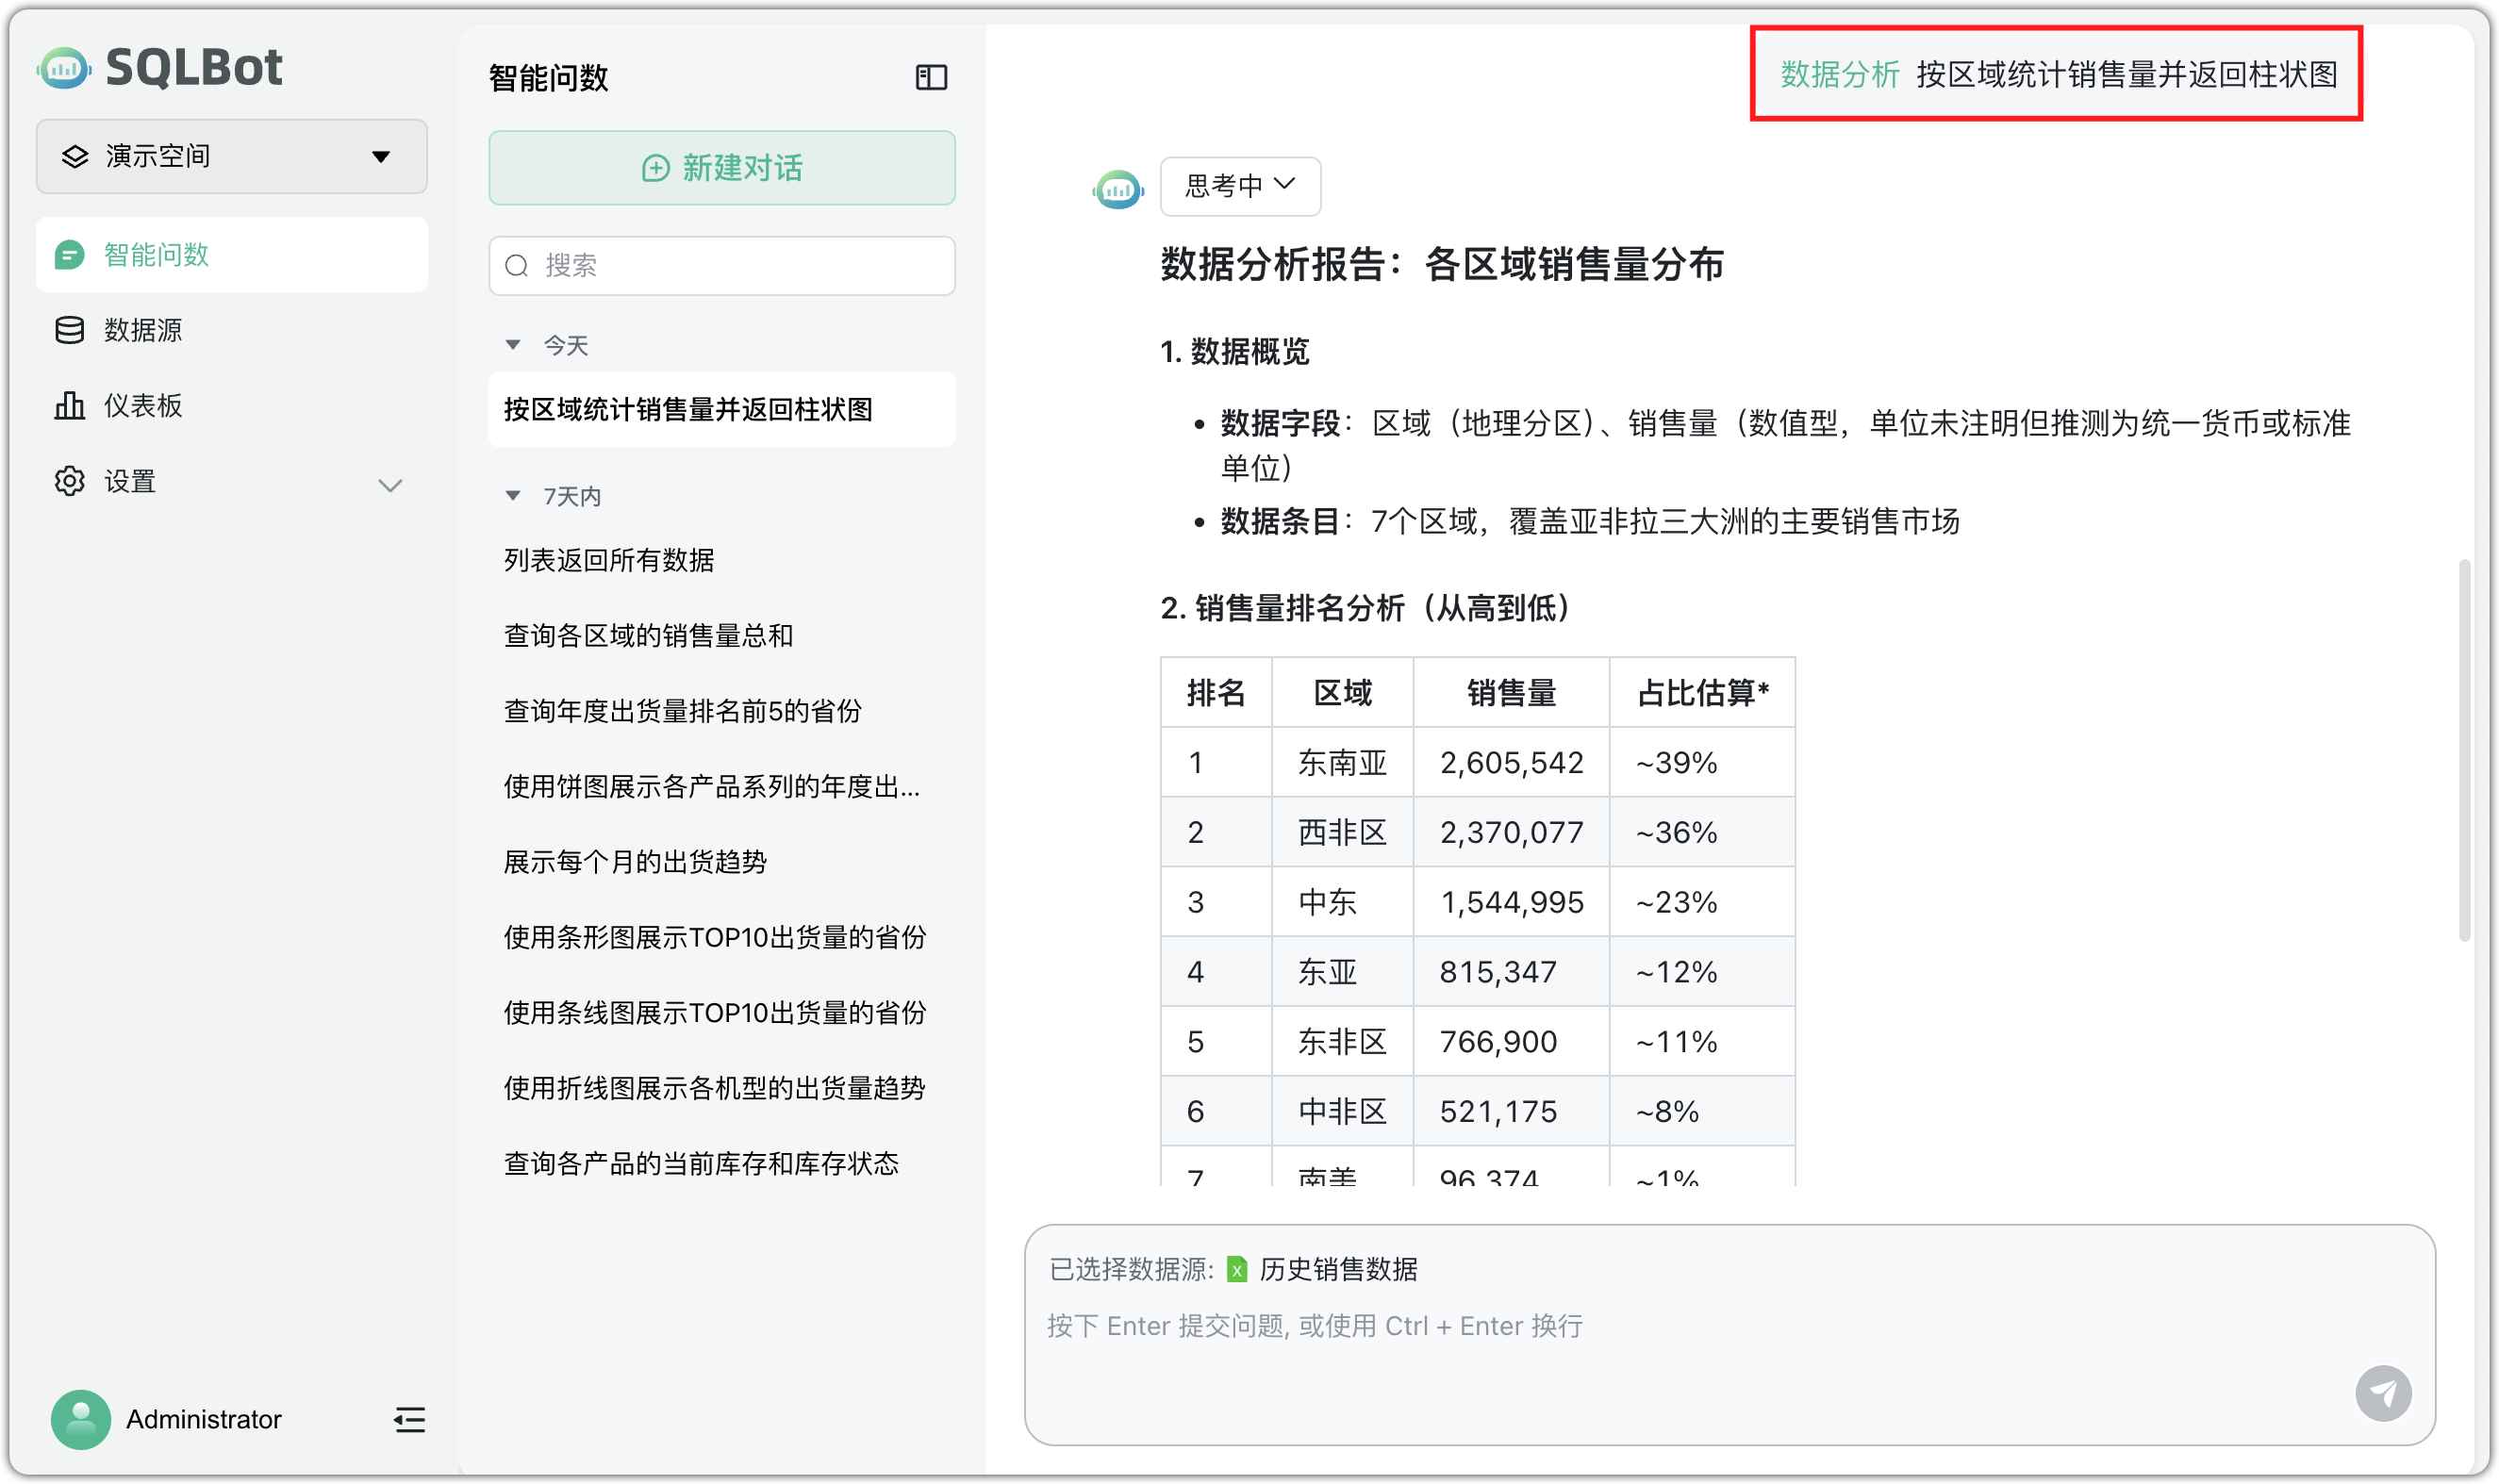Click the 新建对话 button
The height and width of the screenshot is (1484, 2499).
coord(721,168)
